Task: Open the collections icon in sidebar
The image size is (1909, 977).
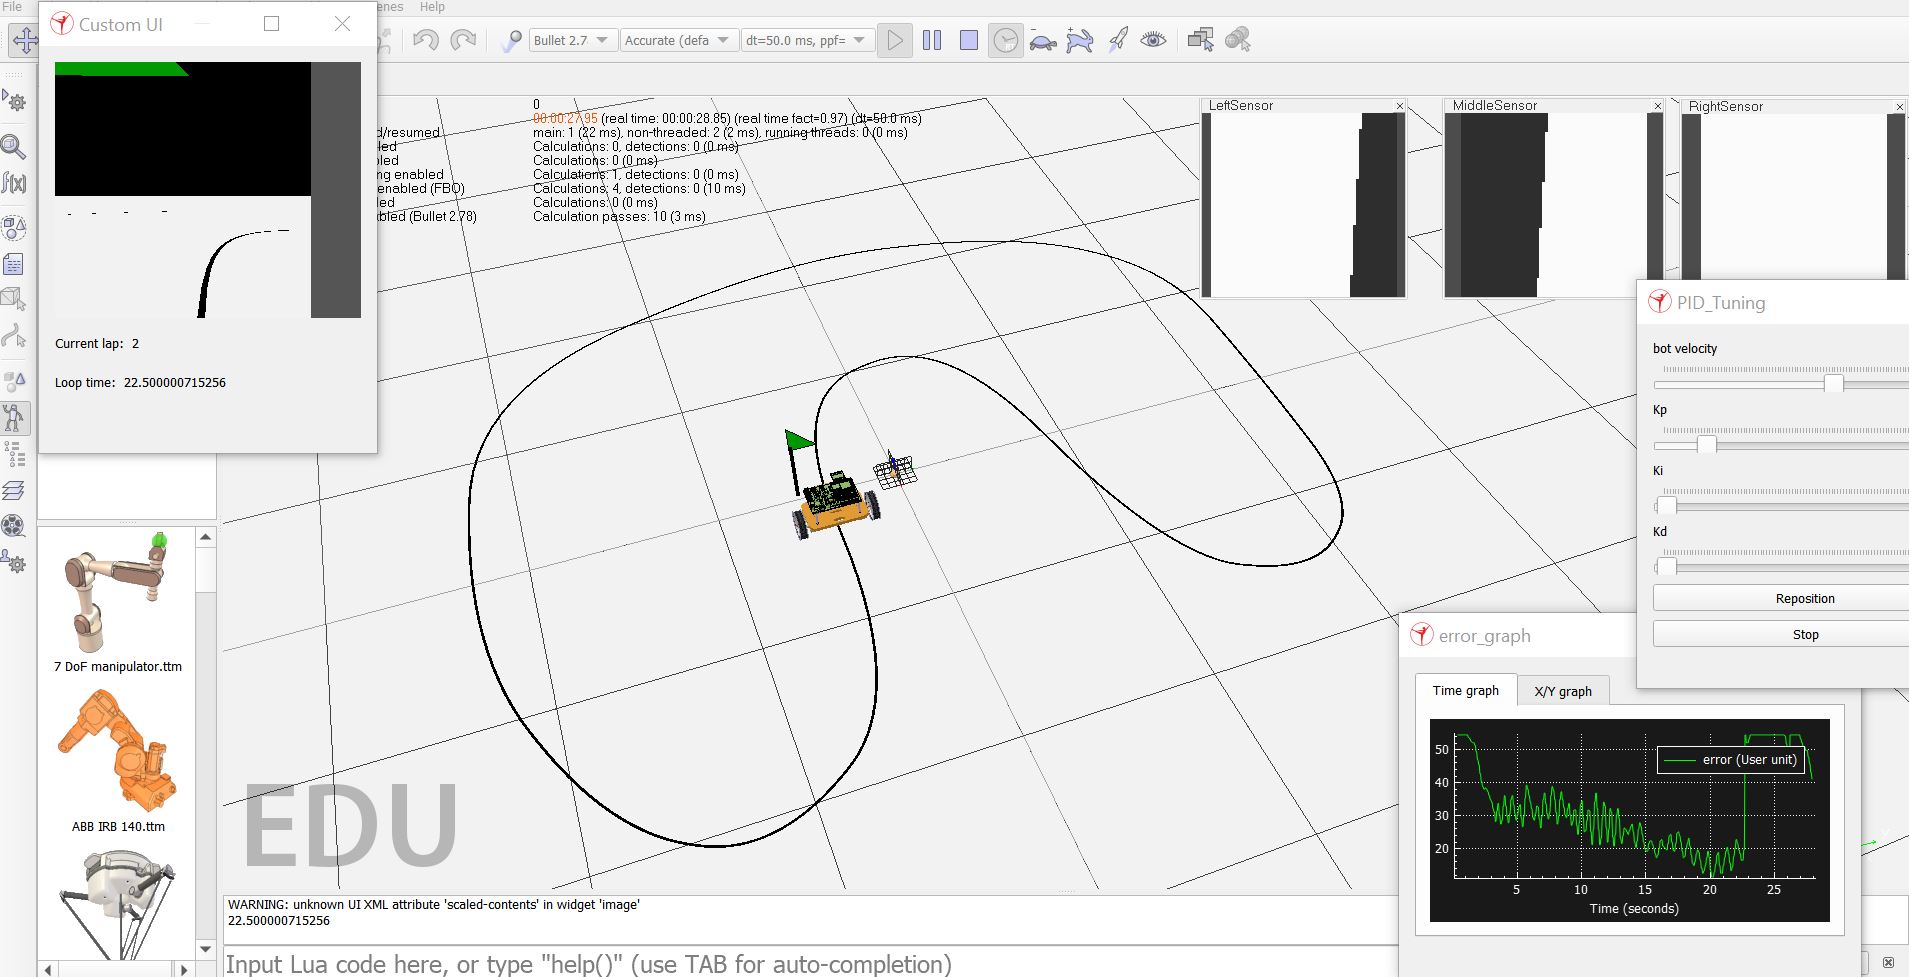Action: 14,228
